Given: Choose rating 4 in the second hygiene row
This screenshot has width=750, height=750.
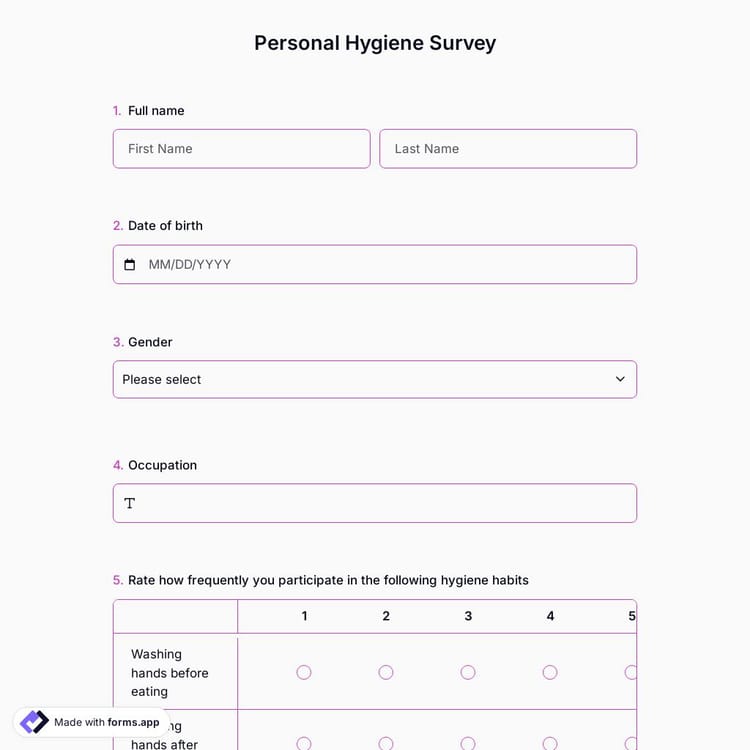Looking at the screenshot, I should point(550,743).
